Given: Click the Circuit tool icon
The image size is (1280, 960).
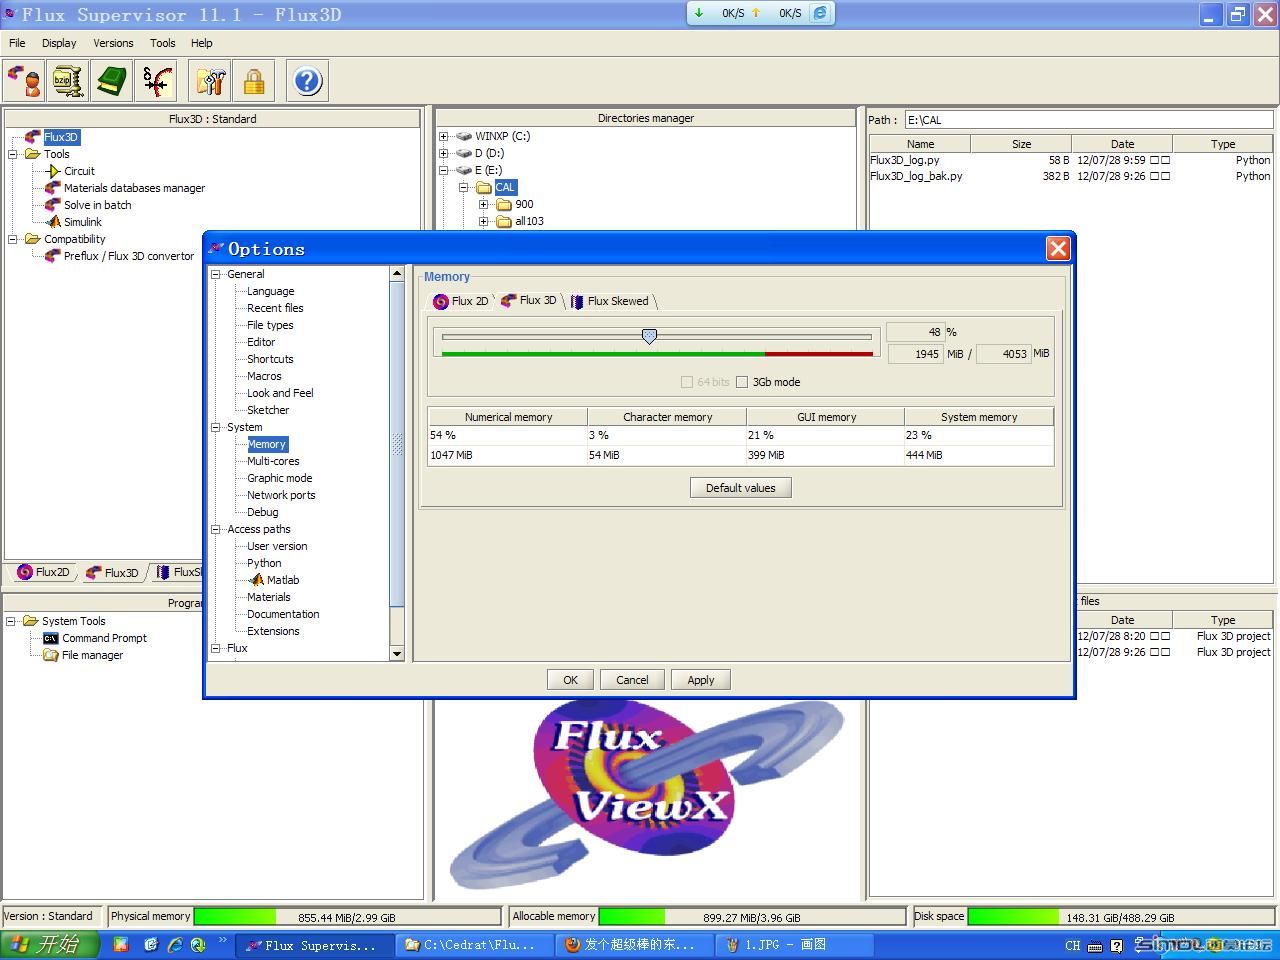Looking at the screenshot, I should (53, 171).
